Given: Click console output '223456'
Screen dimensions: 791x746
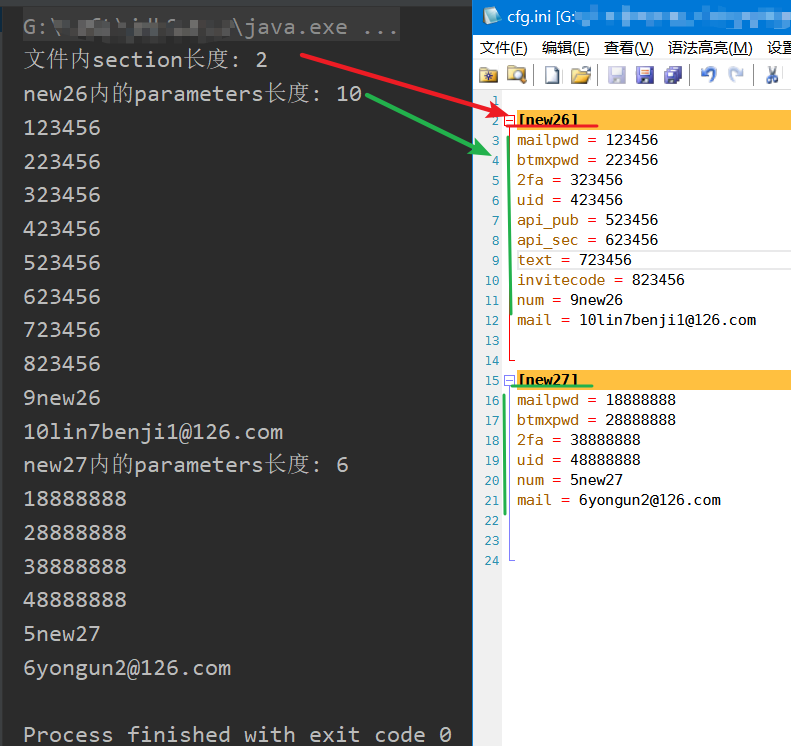Looking at the screenshot, I should 62,161.
